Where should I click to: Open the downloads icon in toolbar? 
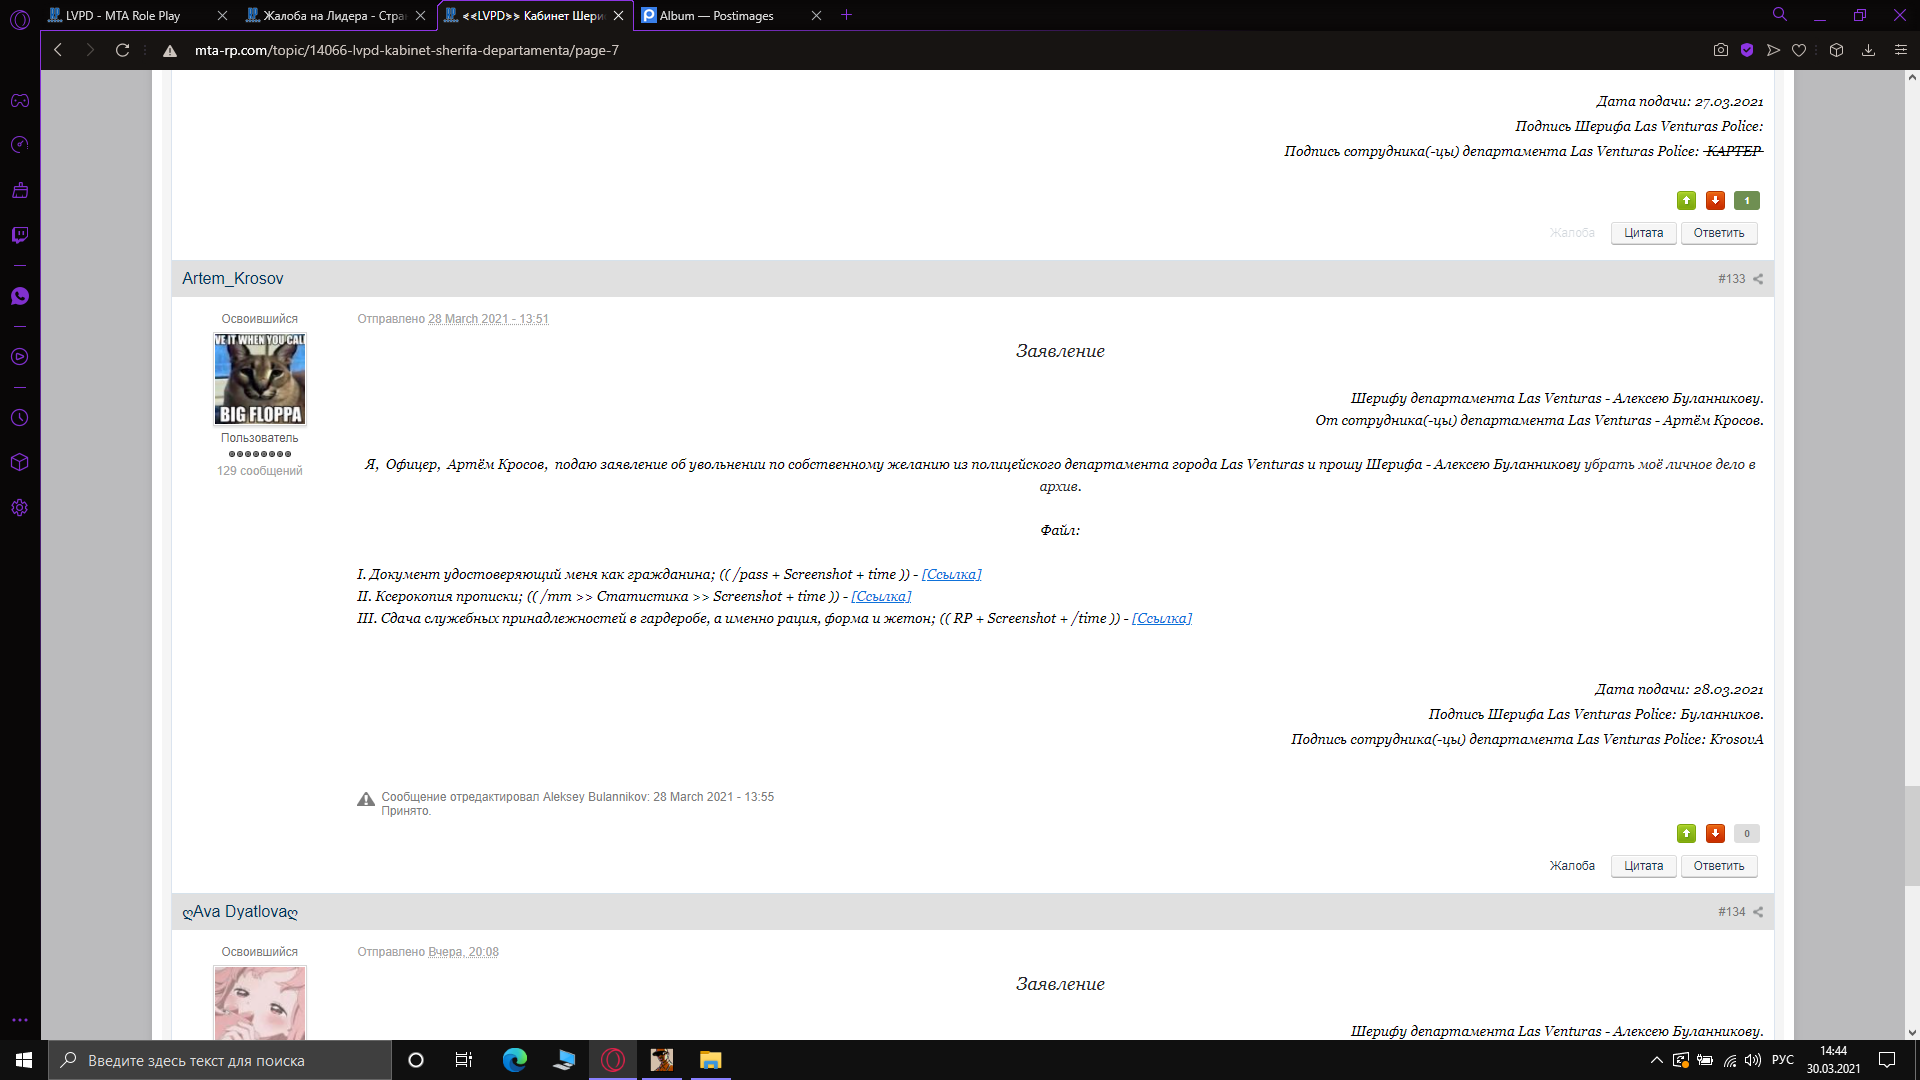click(x=1868, y=50)
